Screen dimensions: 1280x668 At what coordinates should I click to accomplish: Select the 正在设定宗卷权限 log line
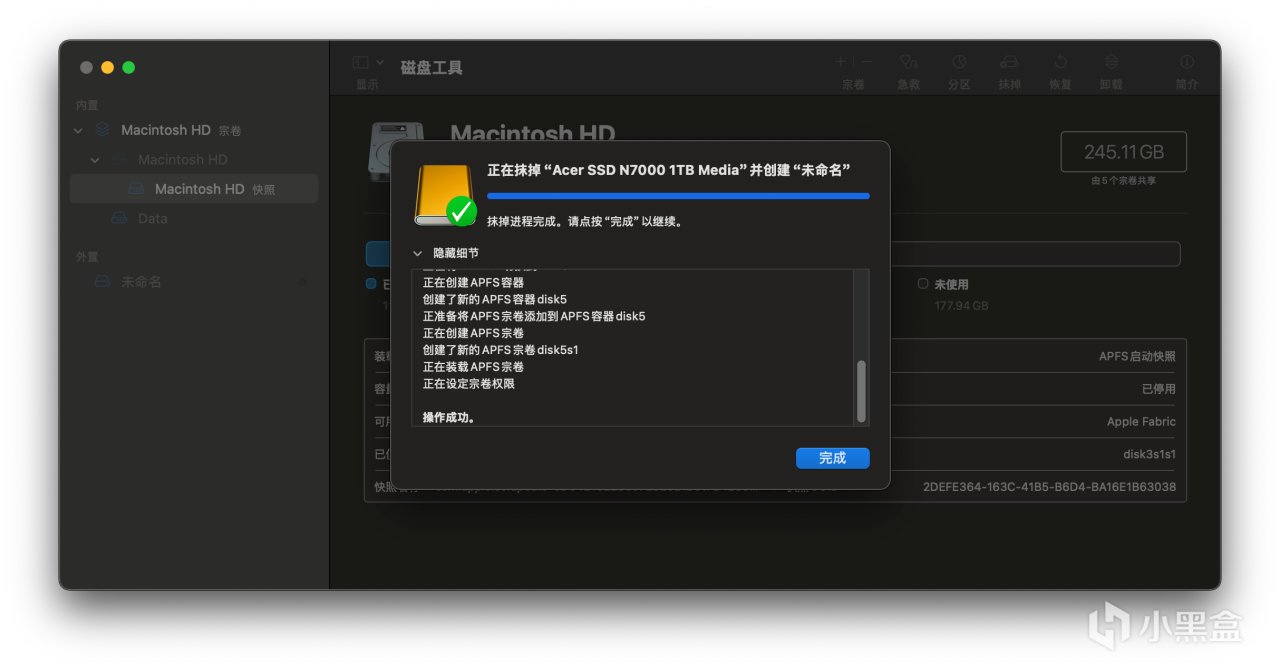coord(469,383)
